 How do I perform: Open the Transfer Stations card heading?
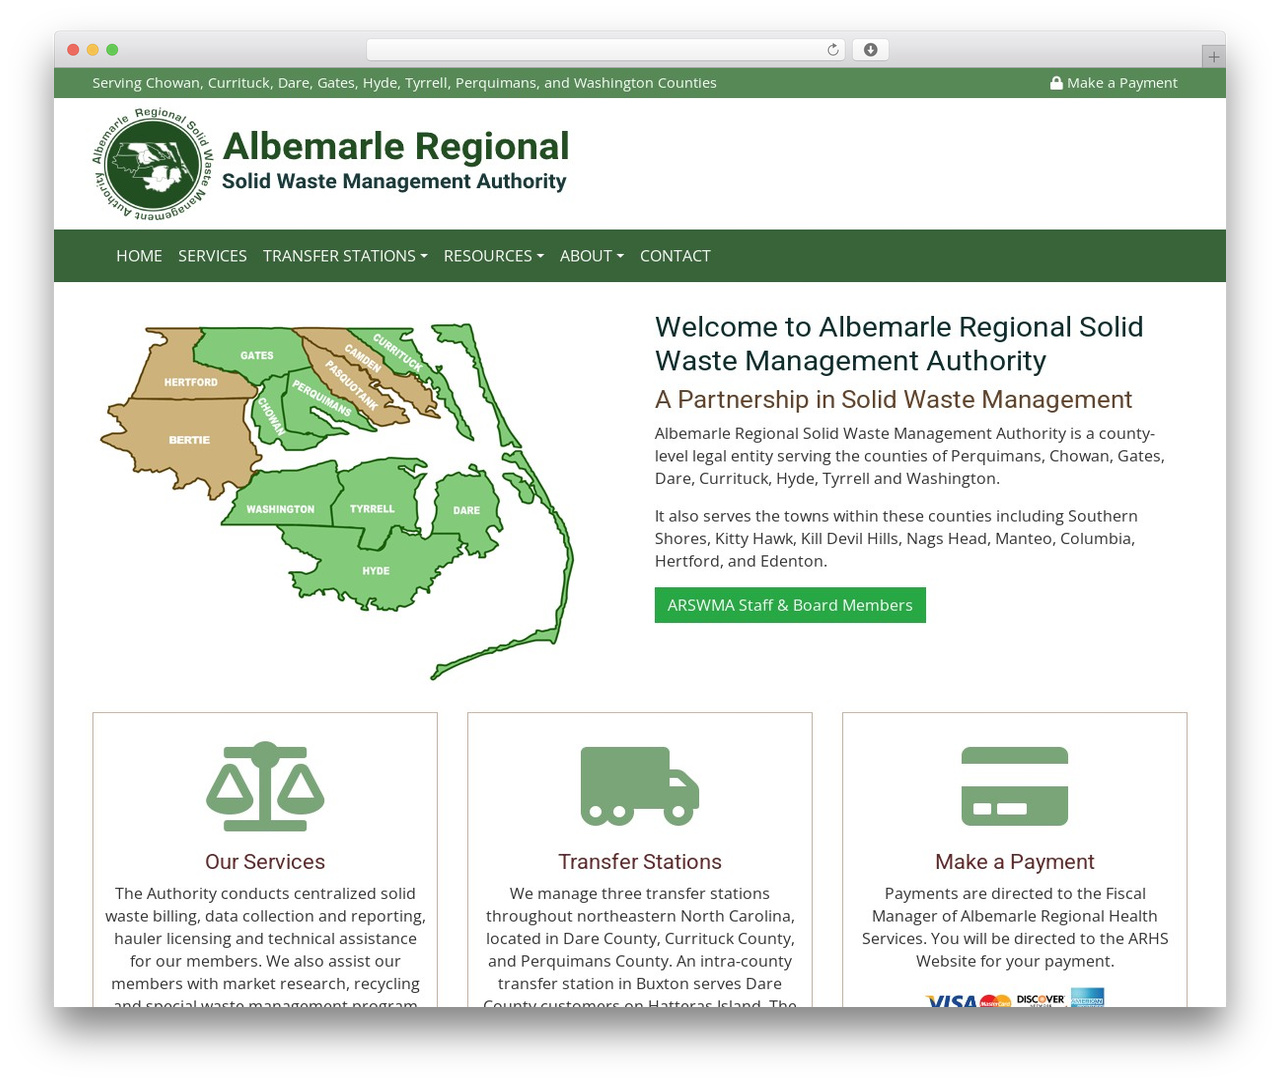coord(640,862)
